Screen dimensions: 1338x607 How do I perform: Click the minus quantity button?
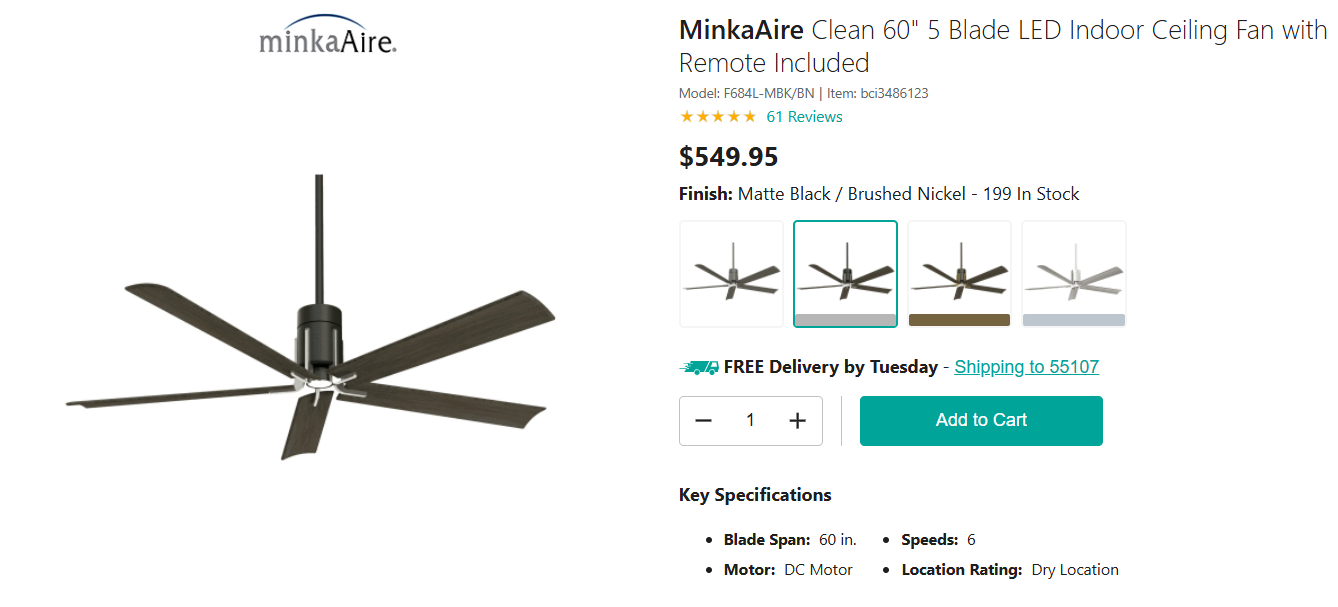click(704, 420)
